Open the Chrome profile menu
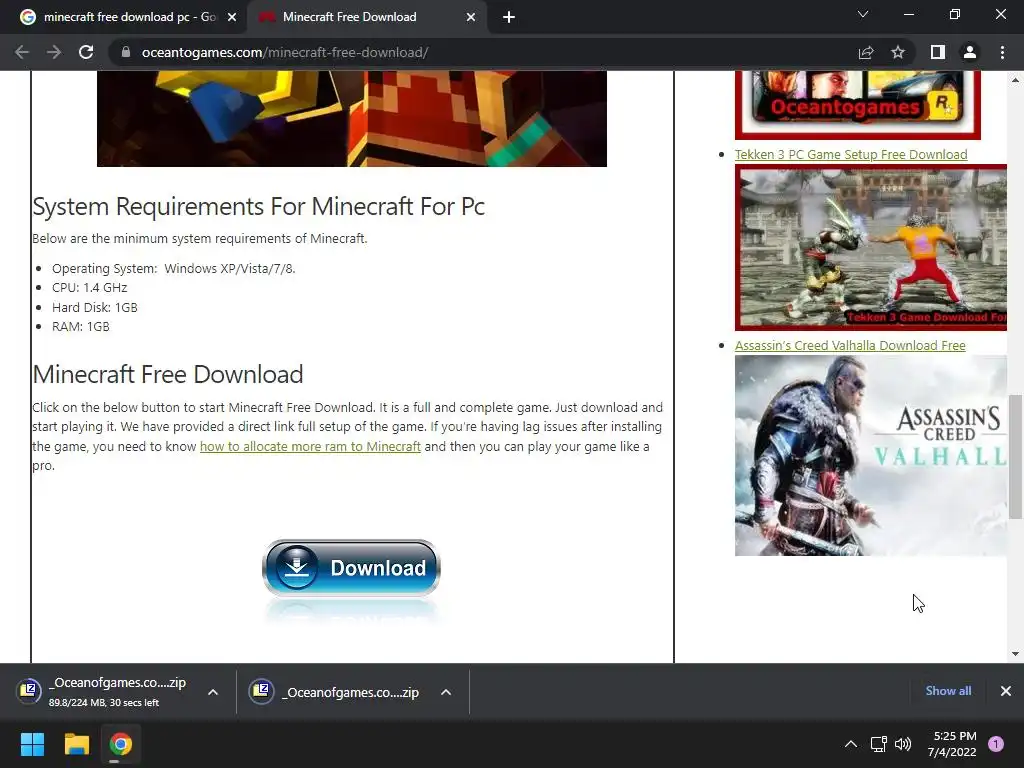 click(970, 52)
